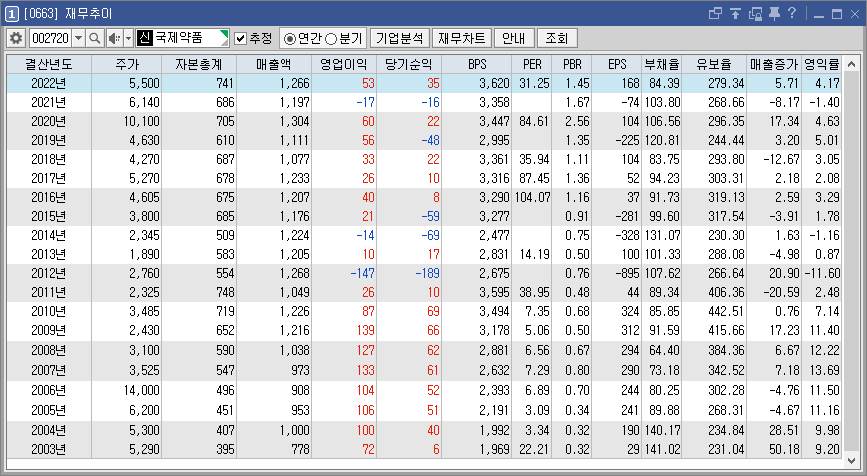This screenshot has height=476, width=867.
Task: Click the speaker sound icon
Action: point(114,38)
